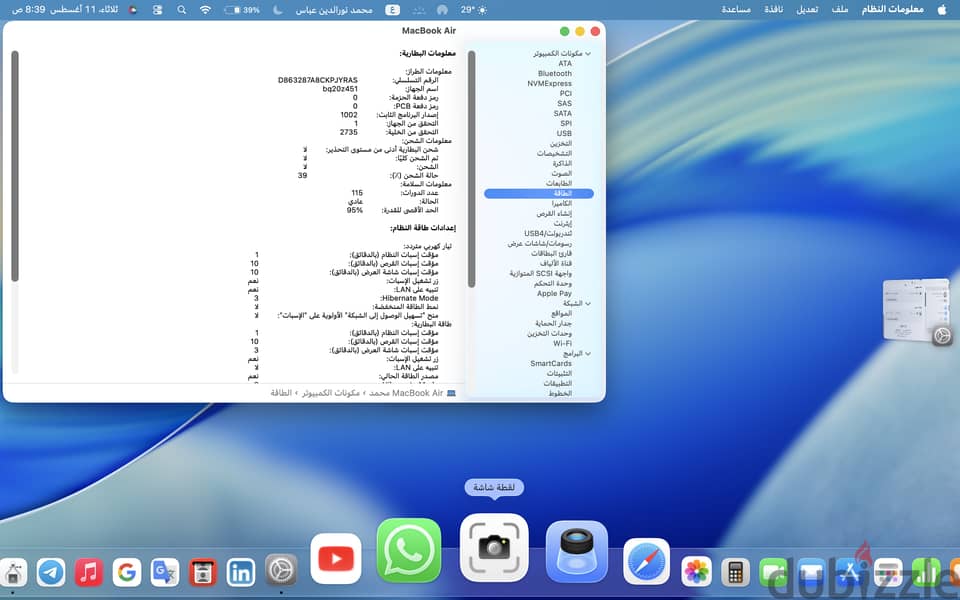Image resolution: width=960 pixels, height=600 pixels.
Task: Click battery 39% status icon
Action: point(242,10)
